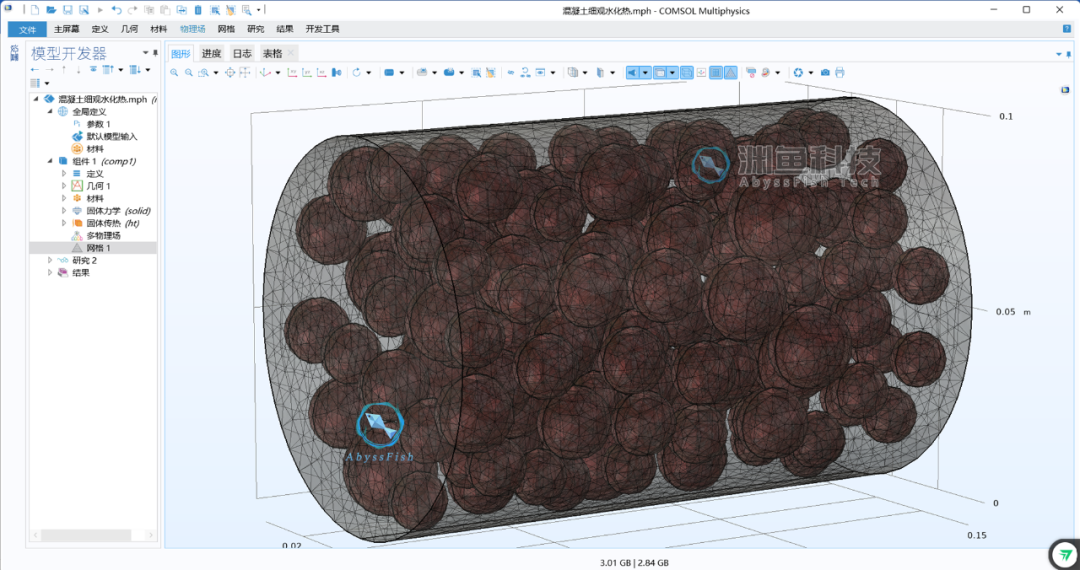Open the rotate view dropdown arrow
This screenshot has width=1080, height=570.
tap(369, 72)
